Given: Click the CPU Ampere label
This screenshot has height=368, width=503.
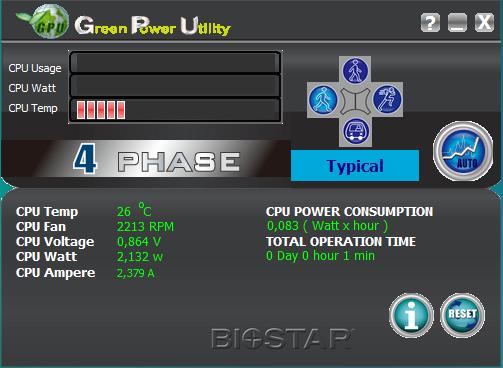Looking at the screenshot, I should pyautogui.click(x=55, y=273).
